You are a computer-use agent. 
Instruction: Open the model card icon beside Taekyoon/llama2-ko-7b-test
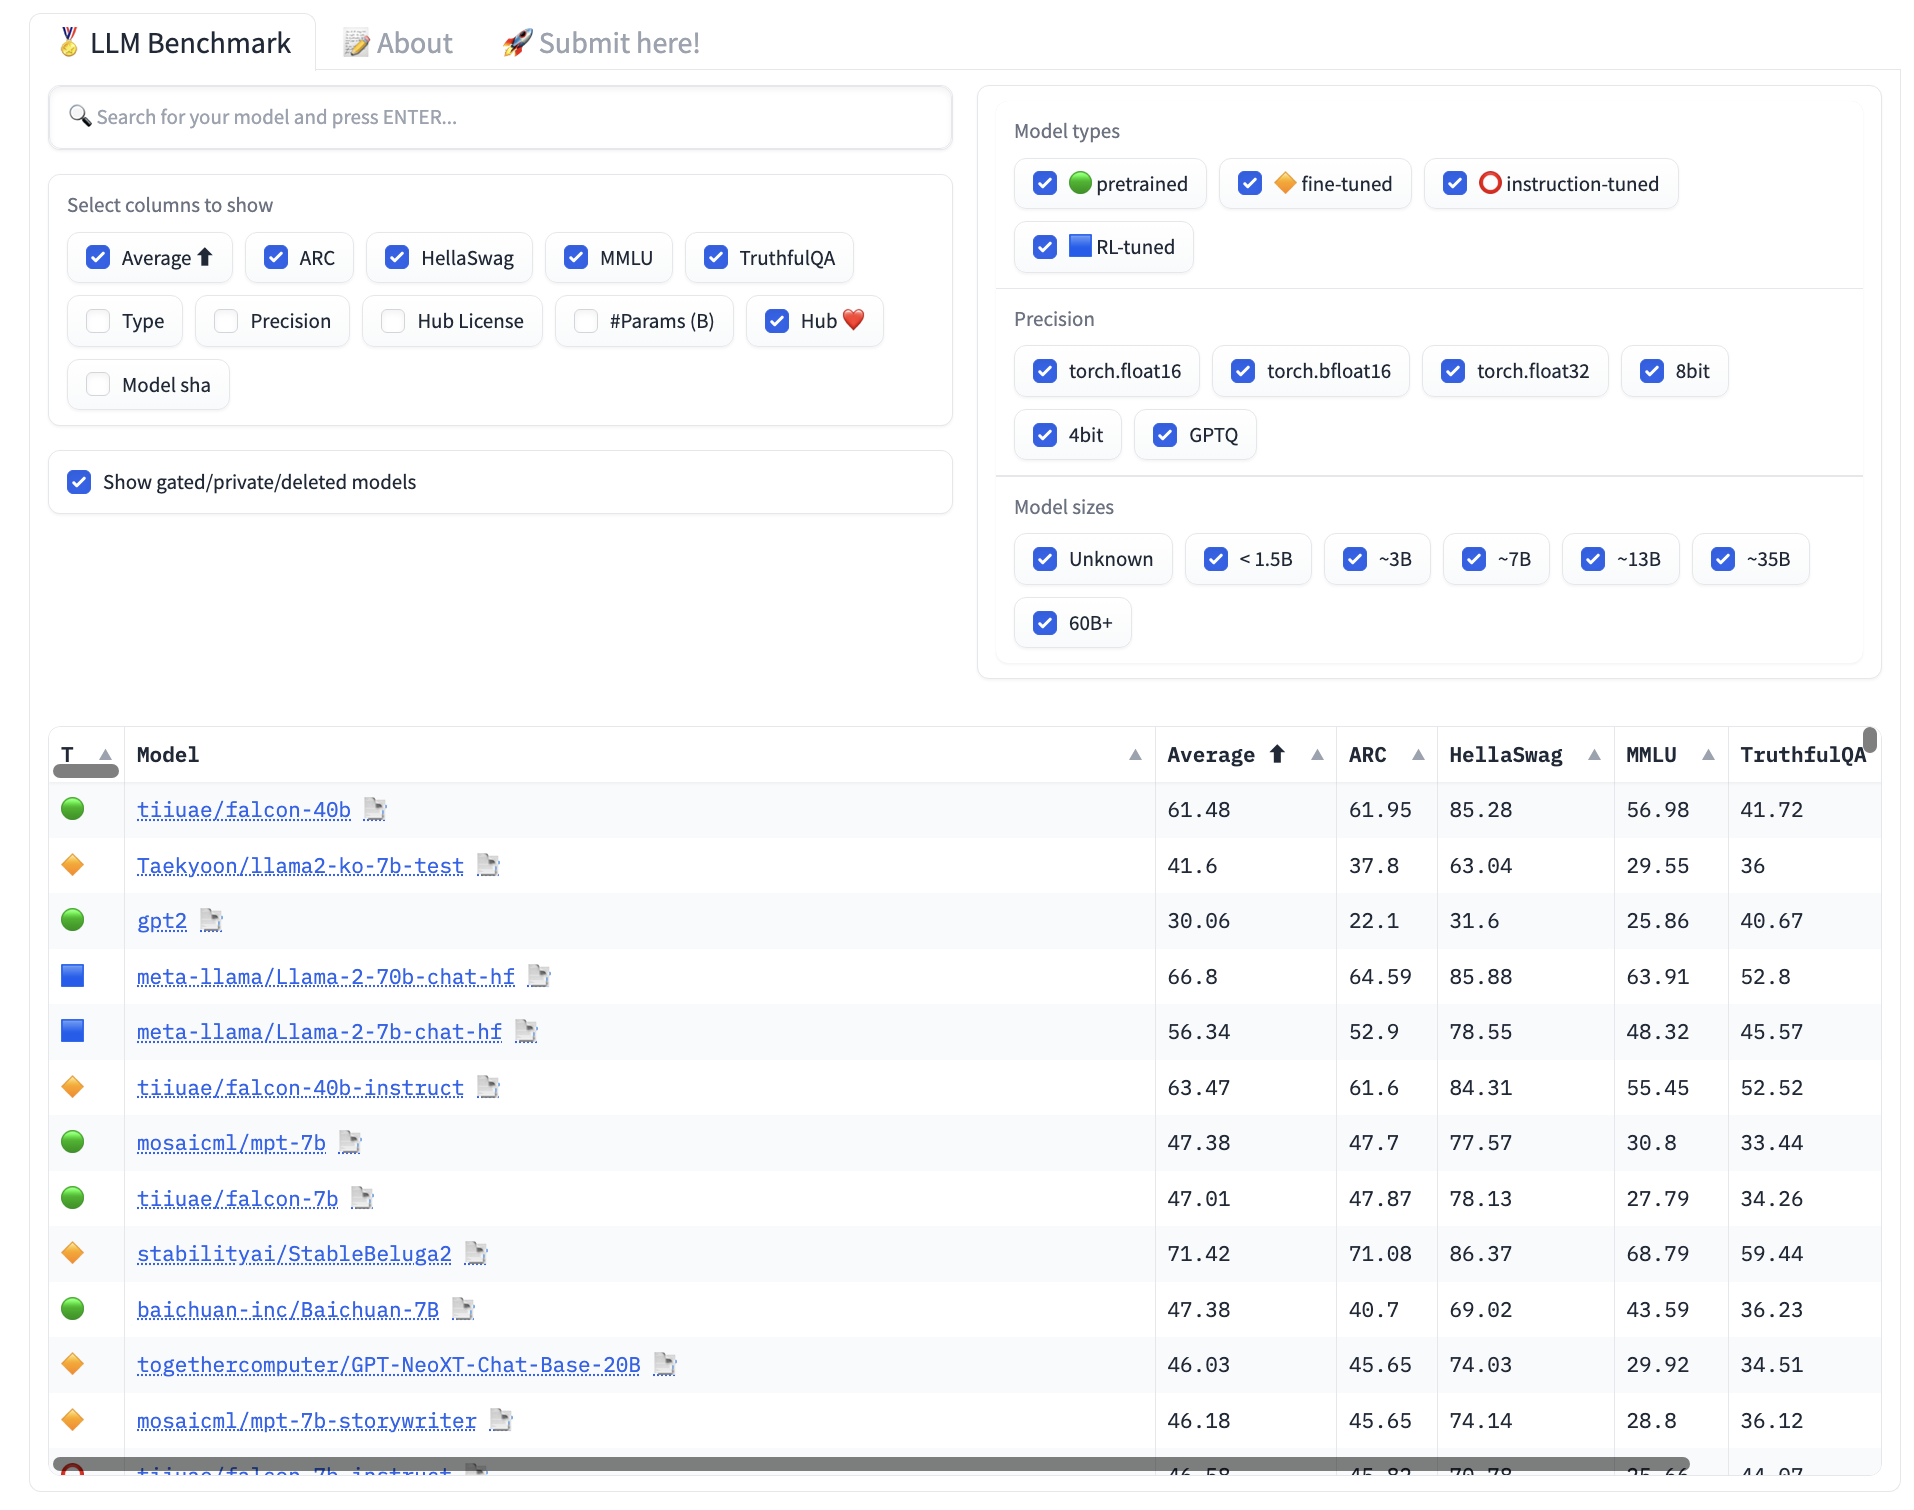pyautogui.click(x=488, y=865)
